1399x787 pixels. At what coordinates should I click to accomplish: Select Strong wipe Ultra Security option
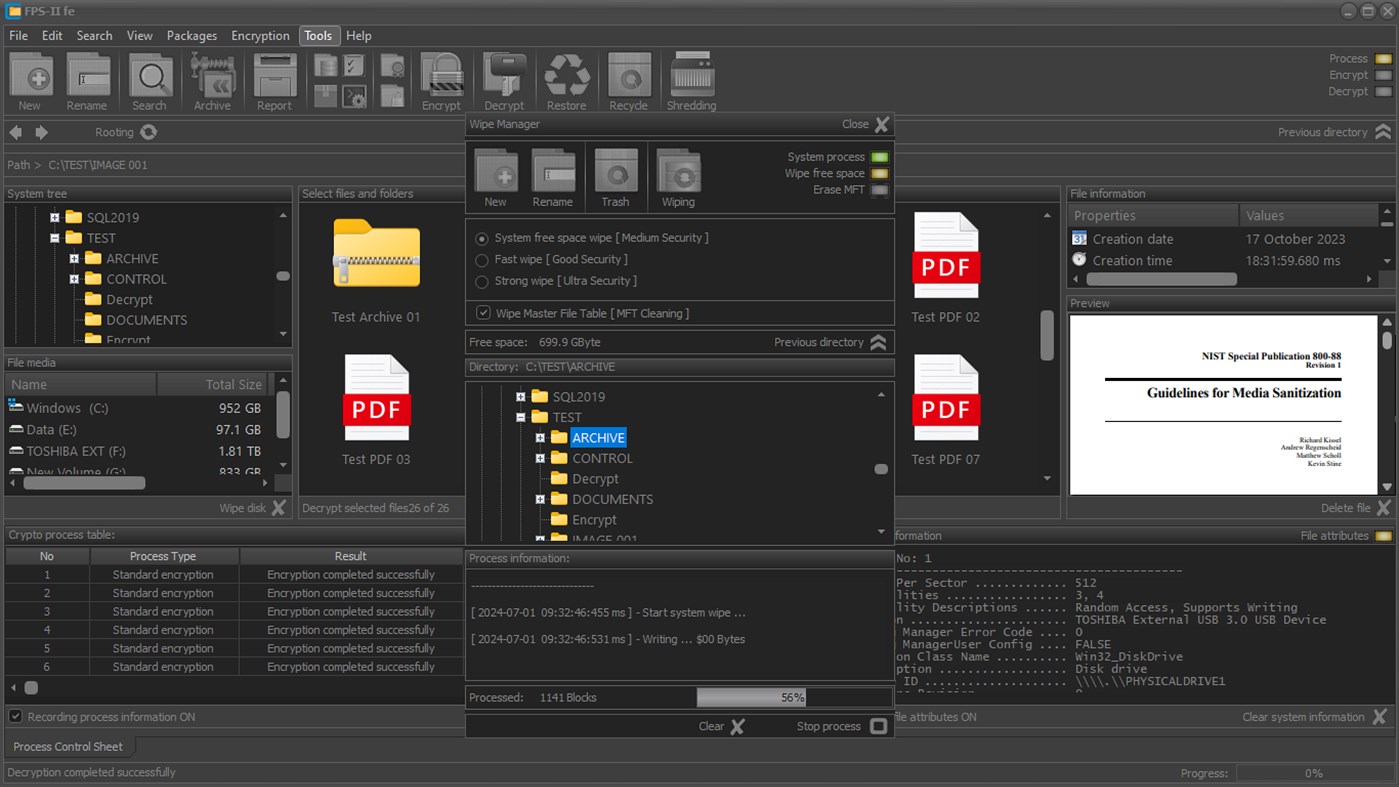coord(483,281)
